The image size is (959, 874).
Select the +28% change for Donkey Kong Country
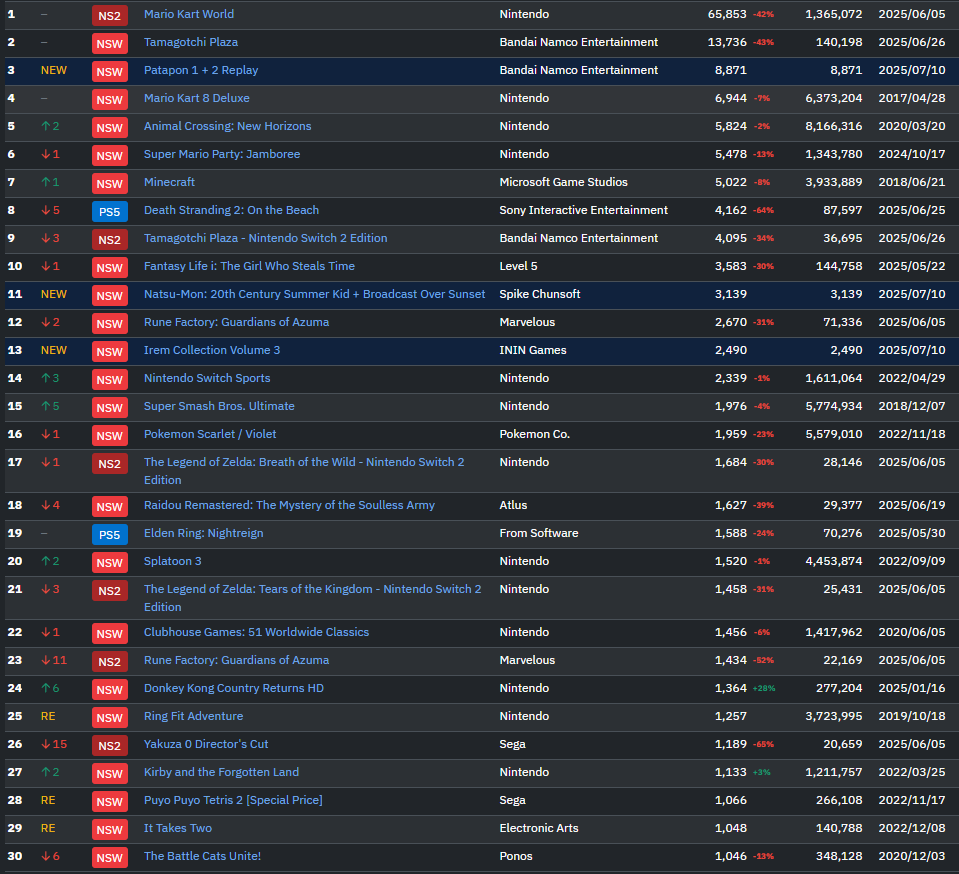(764, 689)
